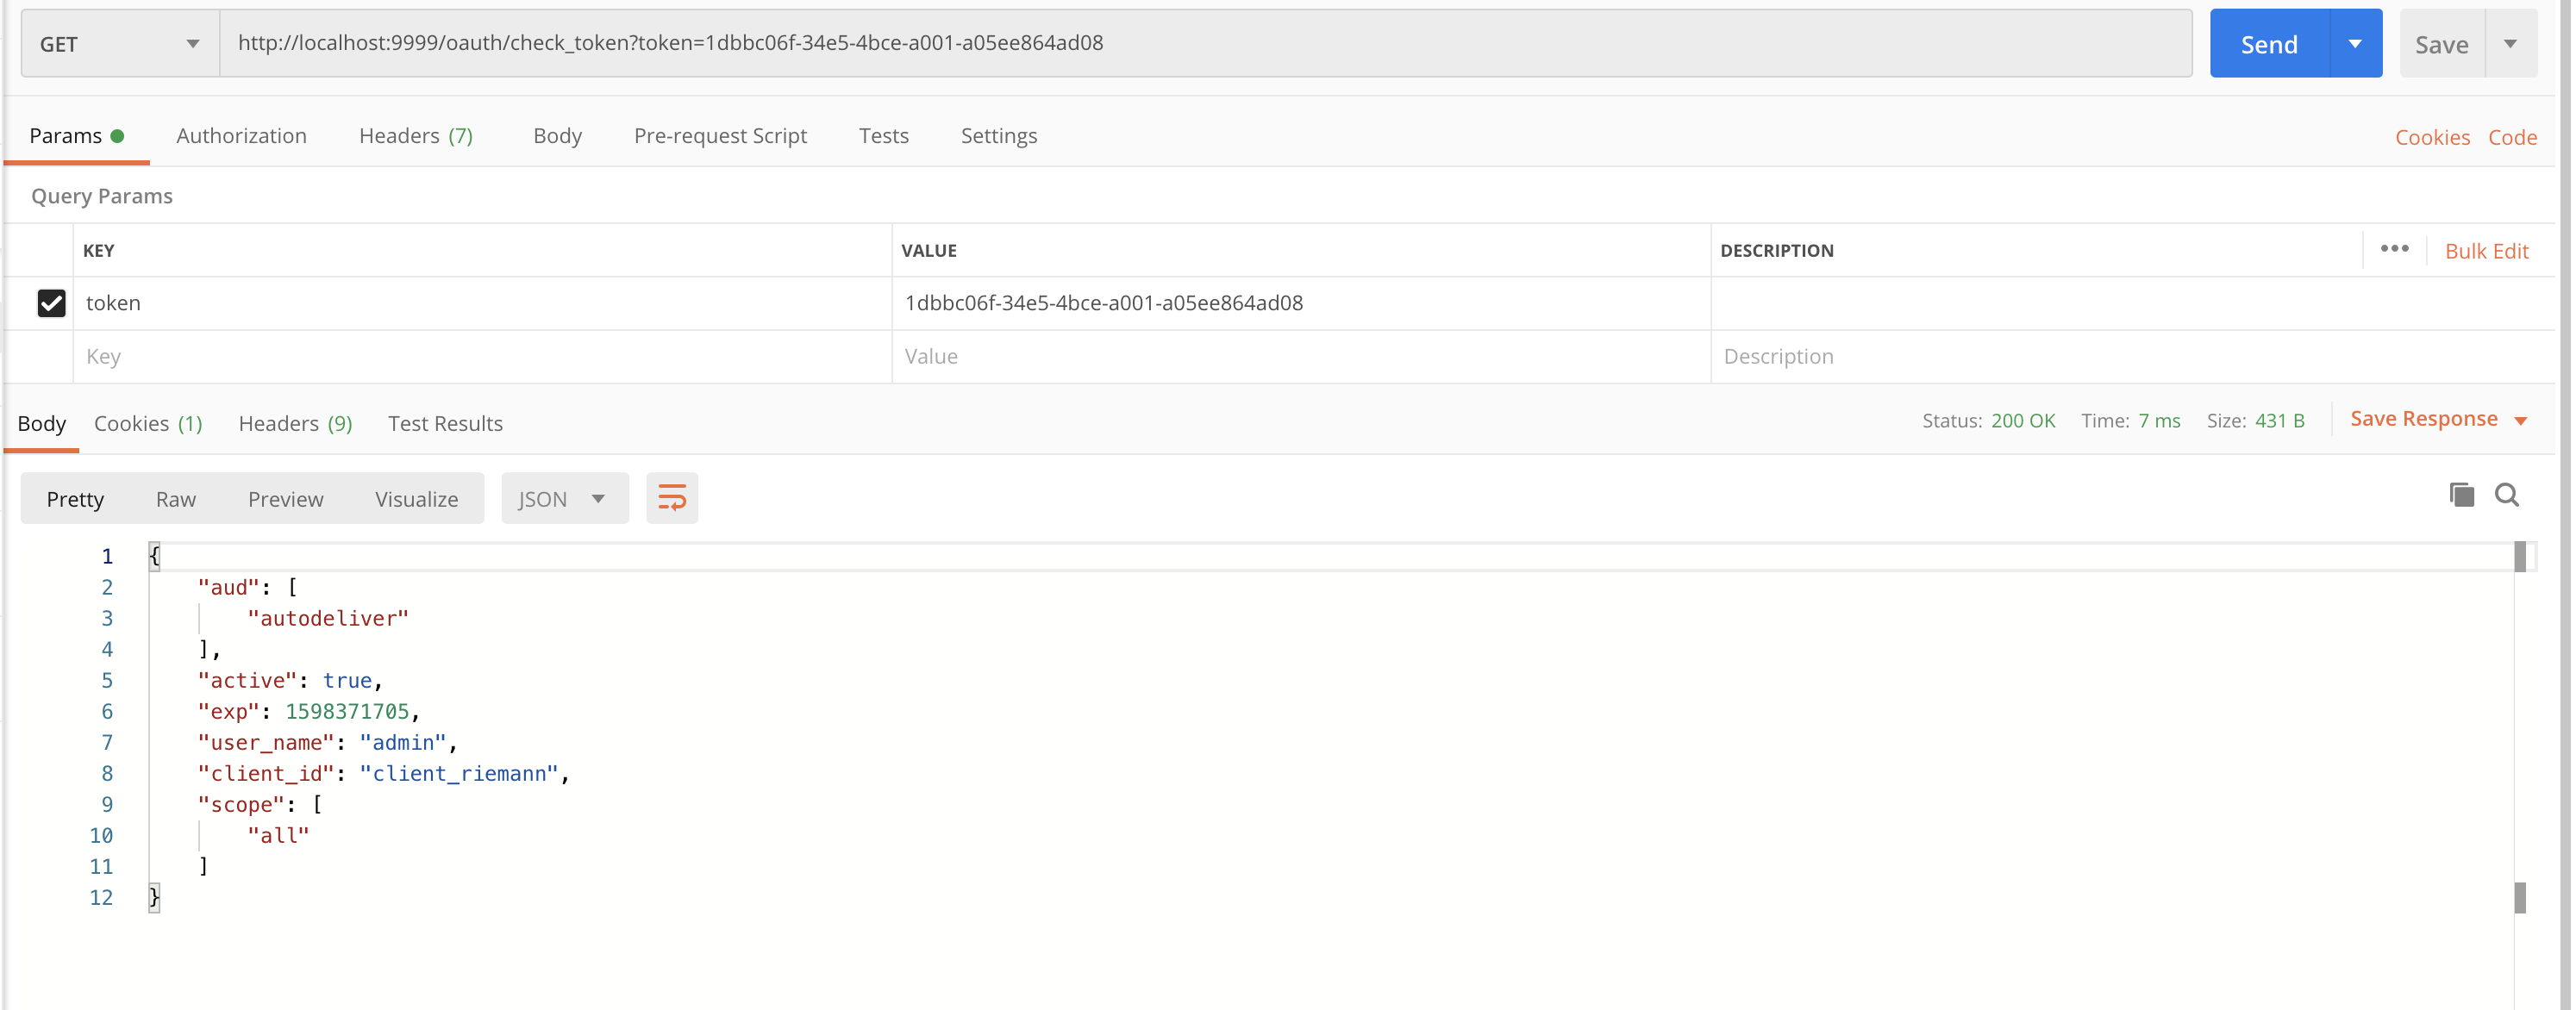Click the three-dots column options icon
This screenshot has height=1010, width=2576.
tap(2393, 249)
